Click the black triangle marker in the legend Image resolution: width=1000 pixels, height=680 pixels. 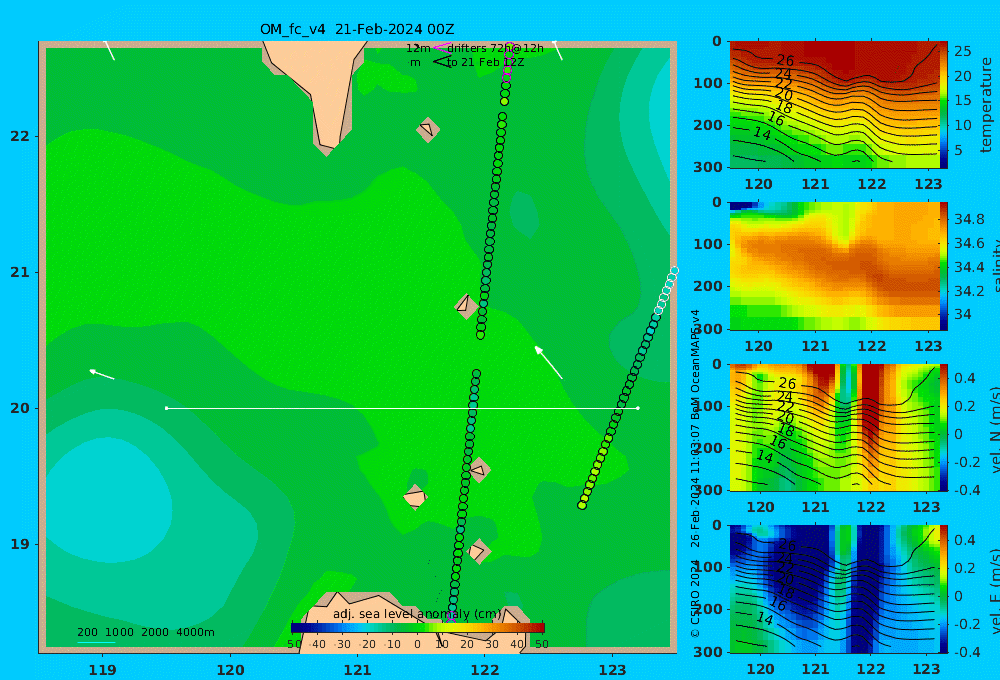442,62
